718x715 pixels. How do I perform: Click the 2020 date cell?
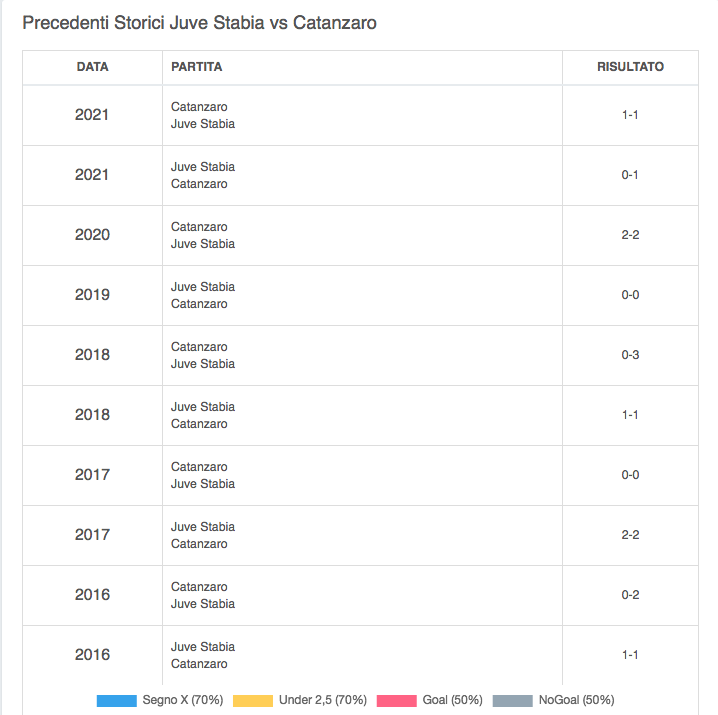pyautogui.click(x=92, y=235)
